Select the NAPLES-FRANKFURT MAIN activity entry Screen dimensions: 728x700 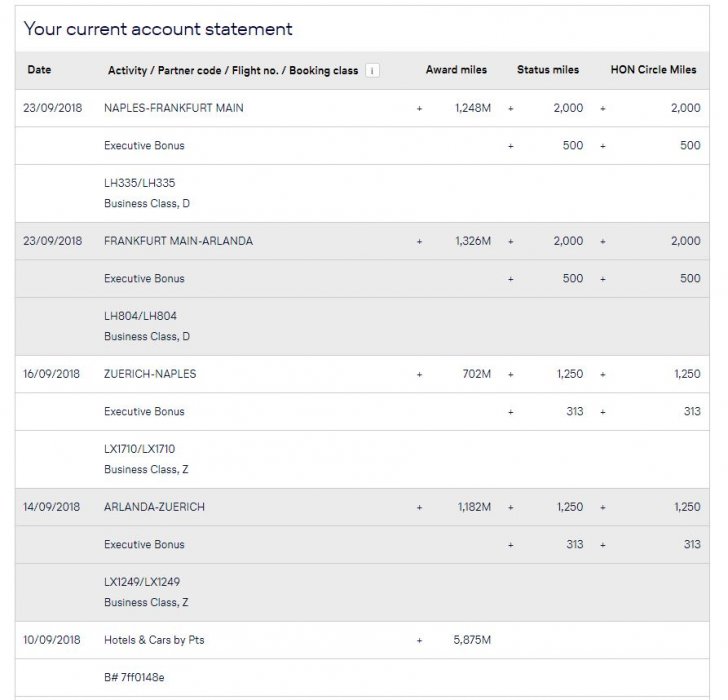pyautogui.click(x=173, y=108)
